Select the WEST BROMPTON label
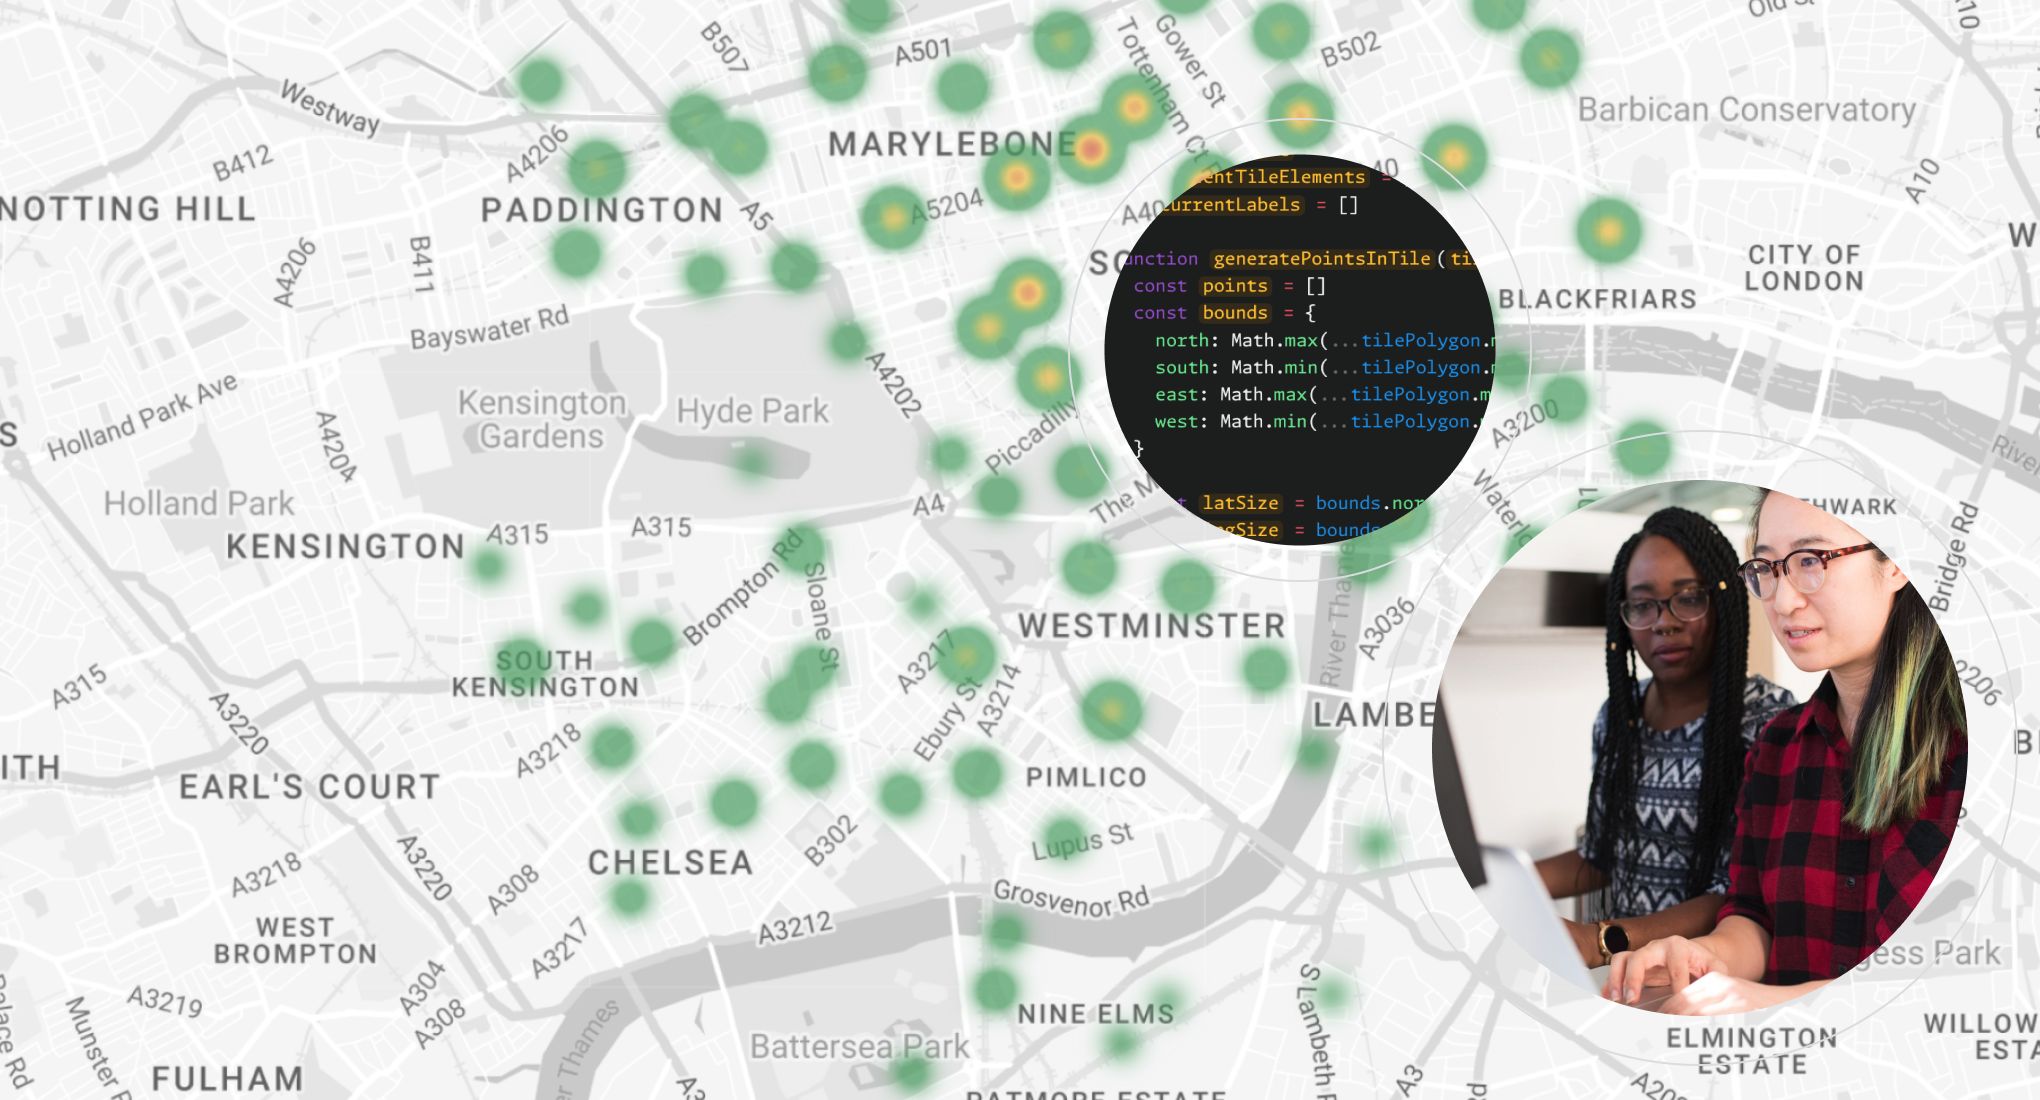2040x1100 pixels. pyautogui.click(x=295, y=941)
